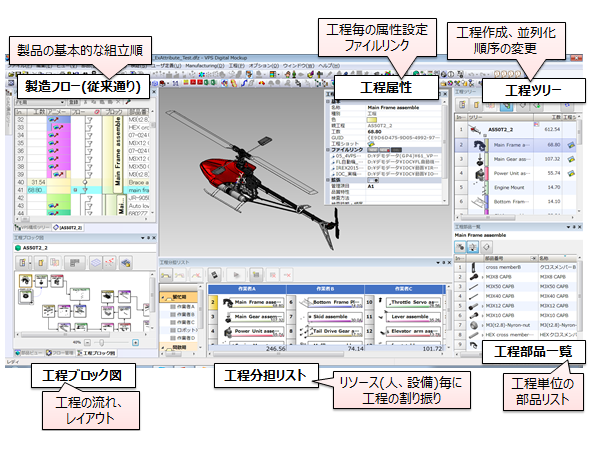The width and height of the screenshot is (600, 450).
Task: Switch to the VPS構成ツリー tab
Action: point(33,227)
